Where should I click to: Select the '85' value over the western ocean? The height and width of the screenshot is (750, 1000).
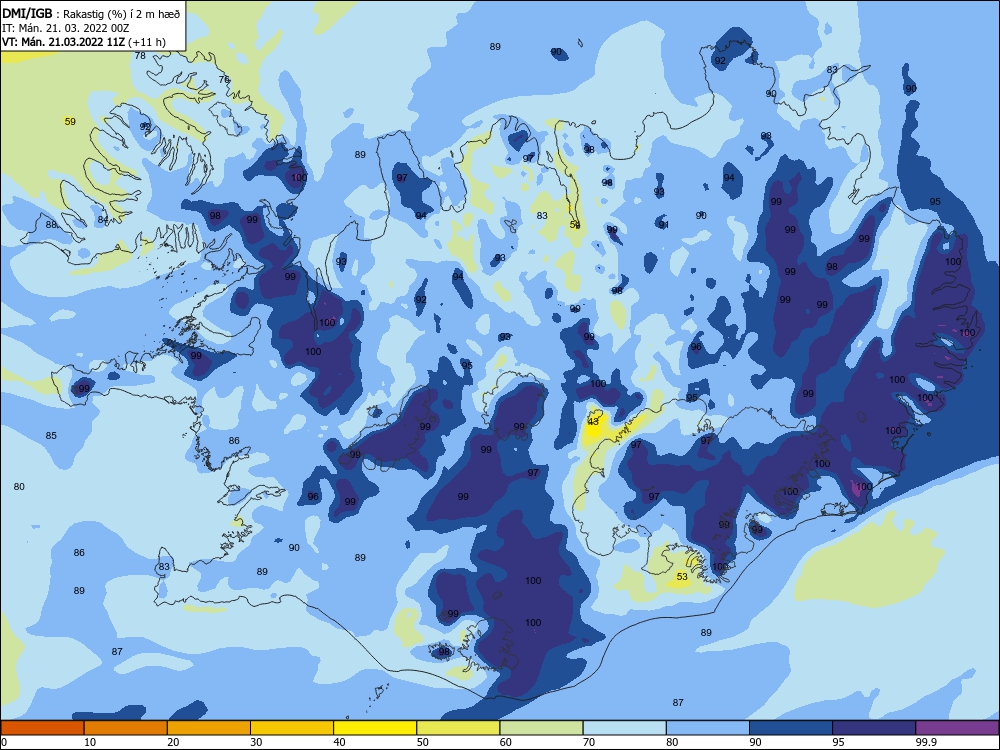[51, 436]
